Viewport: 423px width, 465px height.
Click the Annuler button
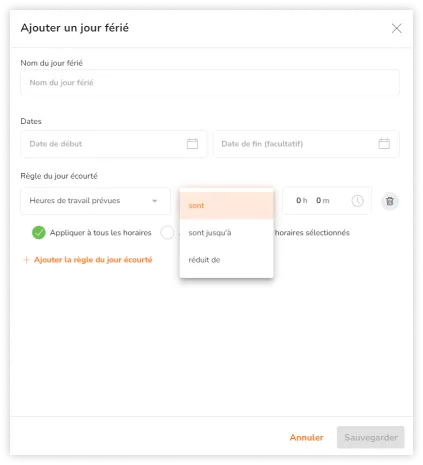[306, 437]
